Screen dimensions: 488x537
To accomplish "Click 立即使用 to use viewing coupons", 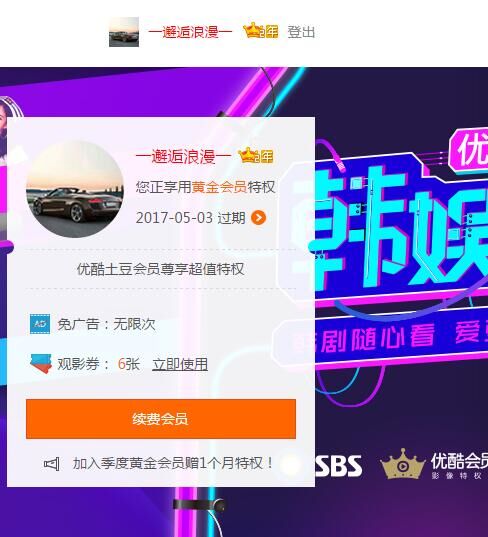I will [180, 364].
